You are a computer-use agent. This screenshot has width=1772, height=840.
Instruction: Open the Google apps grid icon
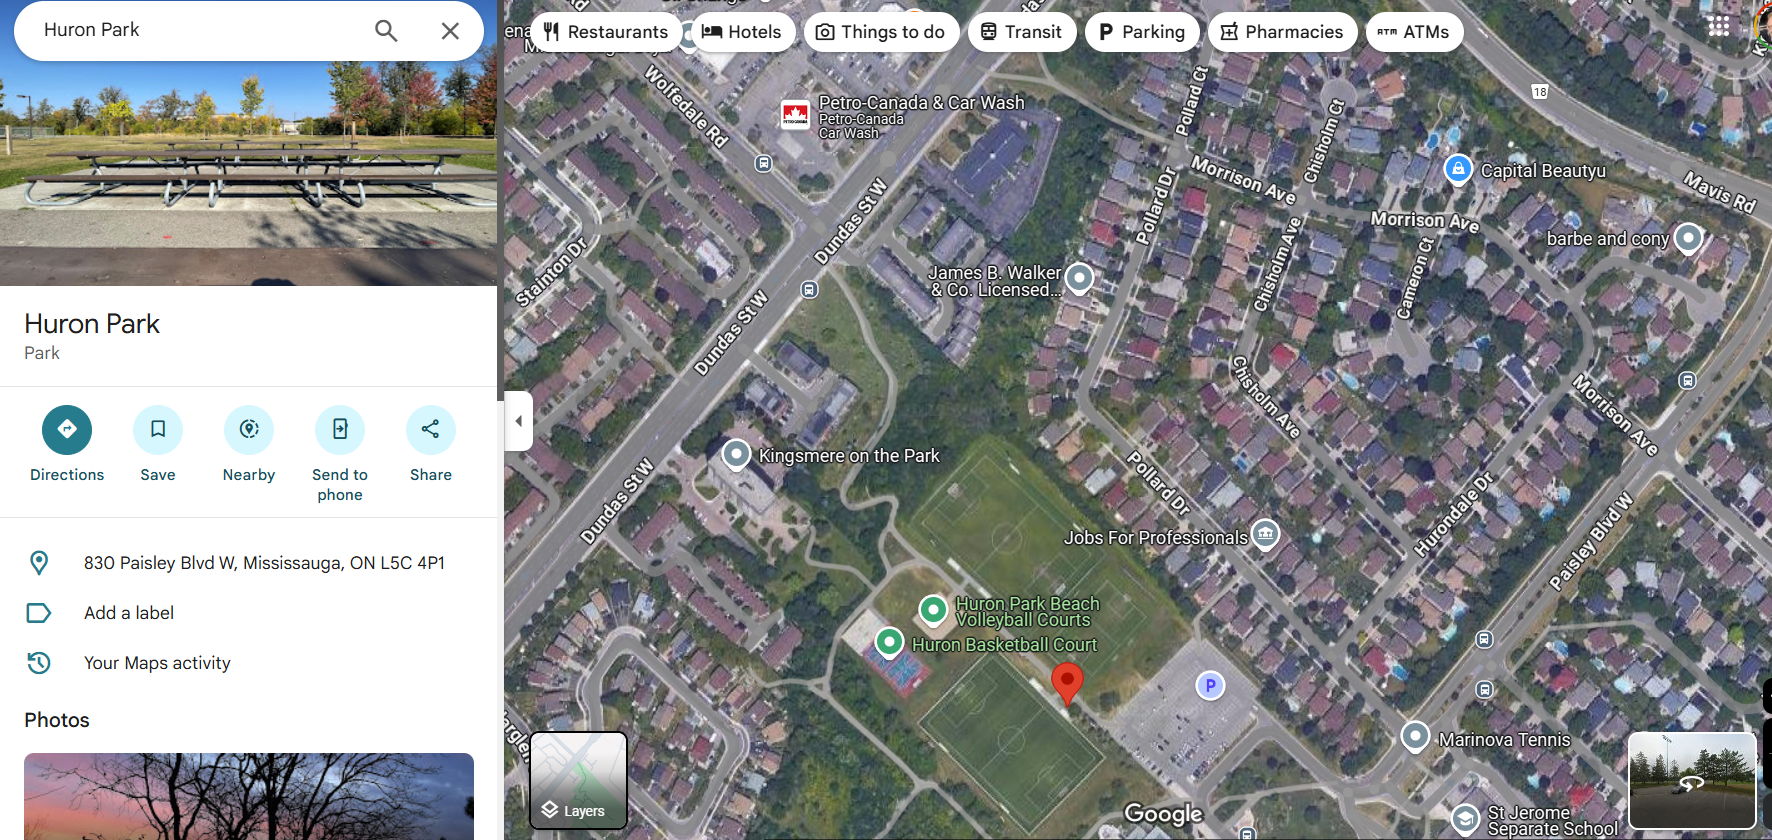pos(1719,26)
